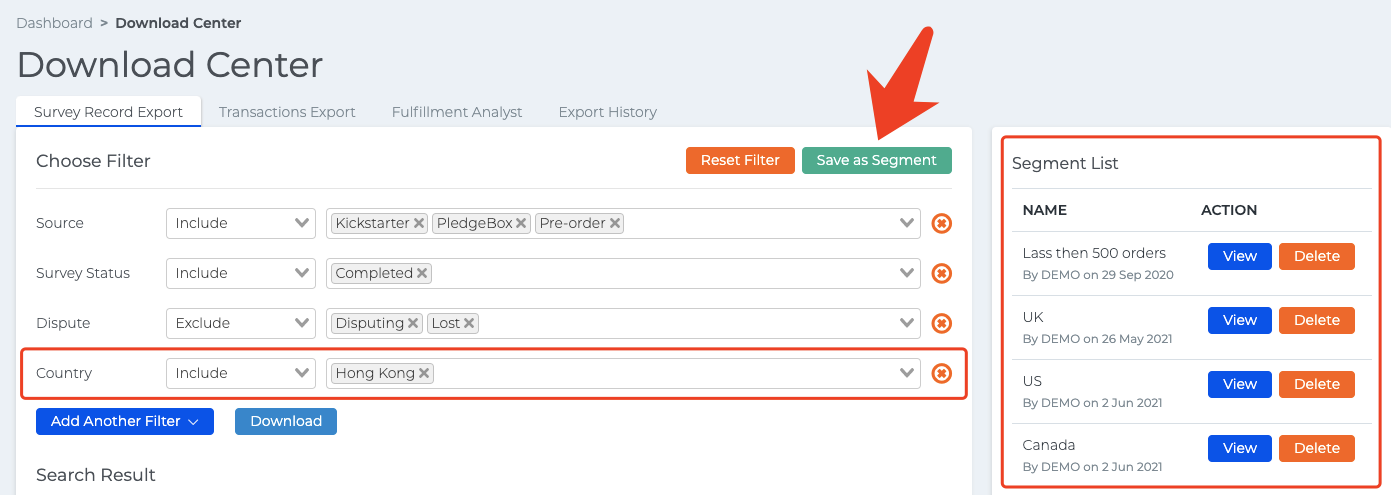Open the Source Include dropdown
Image resolution: width=1391 pixels, height=495 pixels.
[241, 223]
